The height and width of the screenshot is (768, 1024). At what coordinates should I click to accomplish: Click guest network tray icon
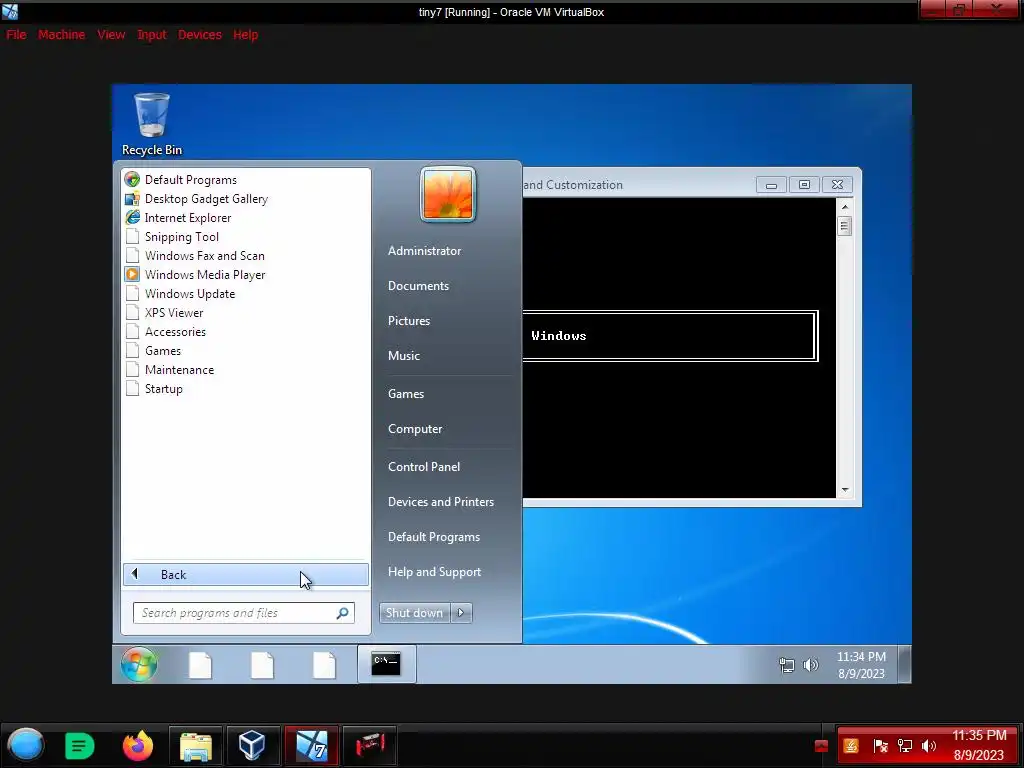[787, 665]
